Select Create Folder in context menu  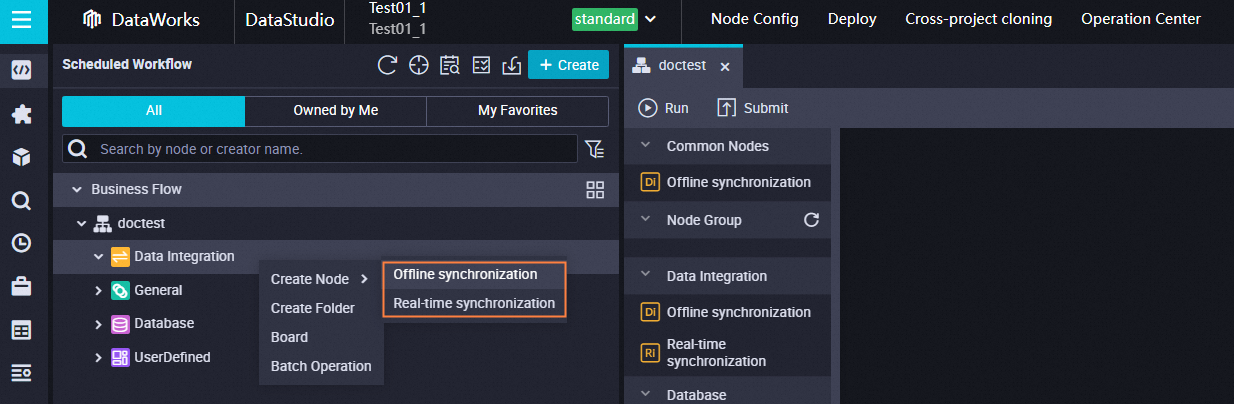coord(312,308)
